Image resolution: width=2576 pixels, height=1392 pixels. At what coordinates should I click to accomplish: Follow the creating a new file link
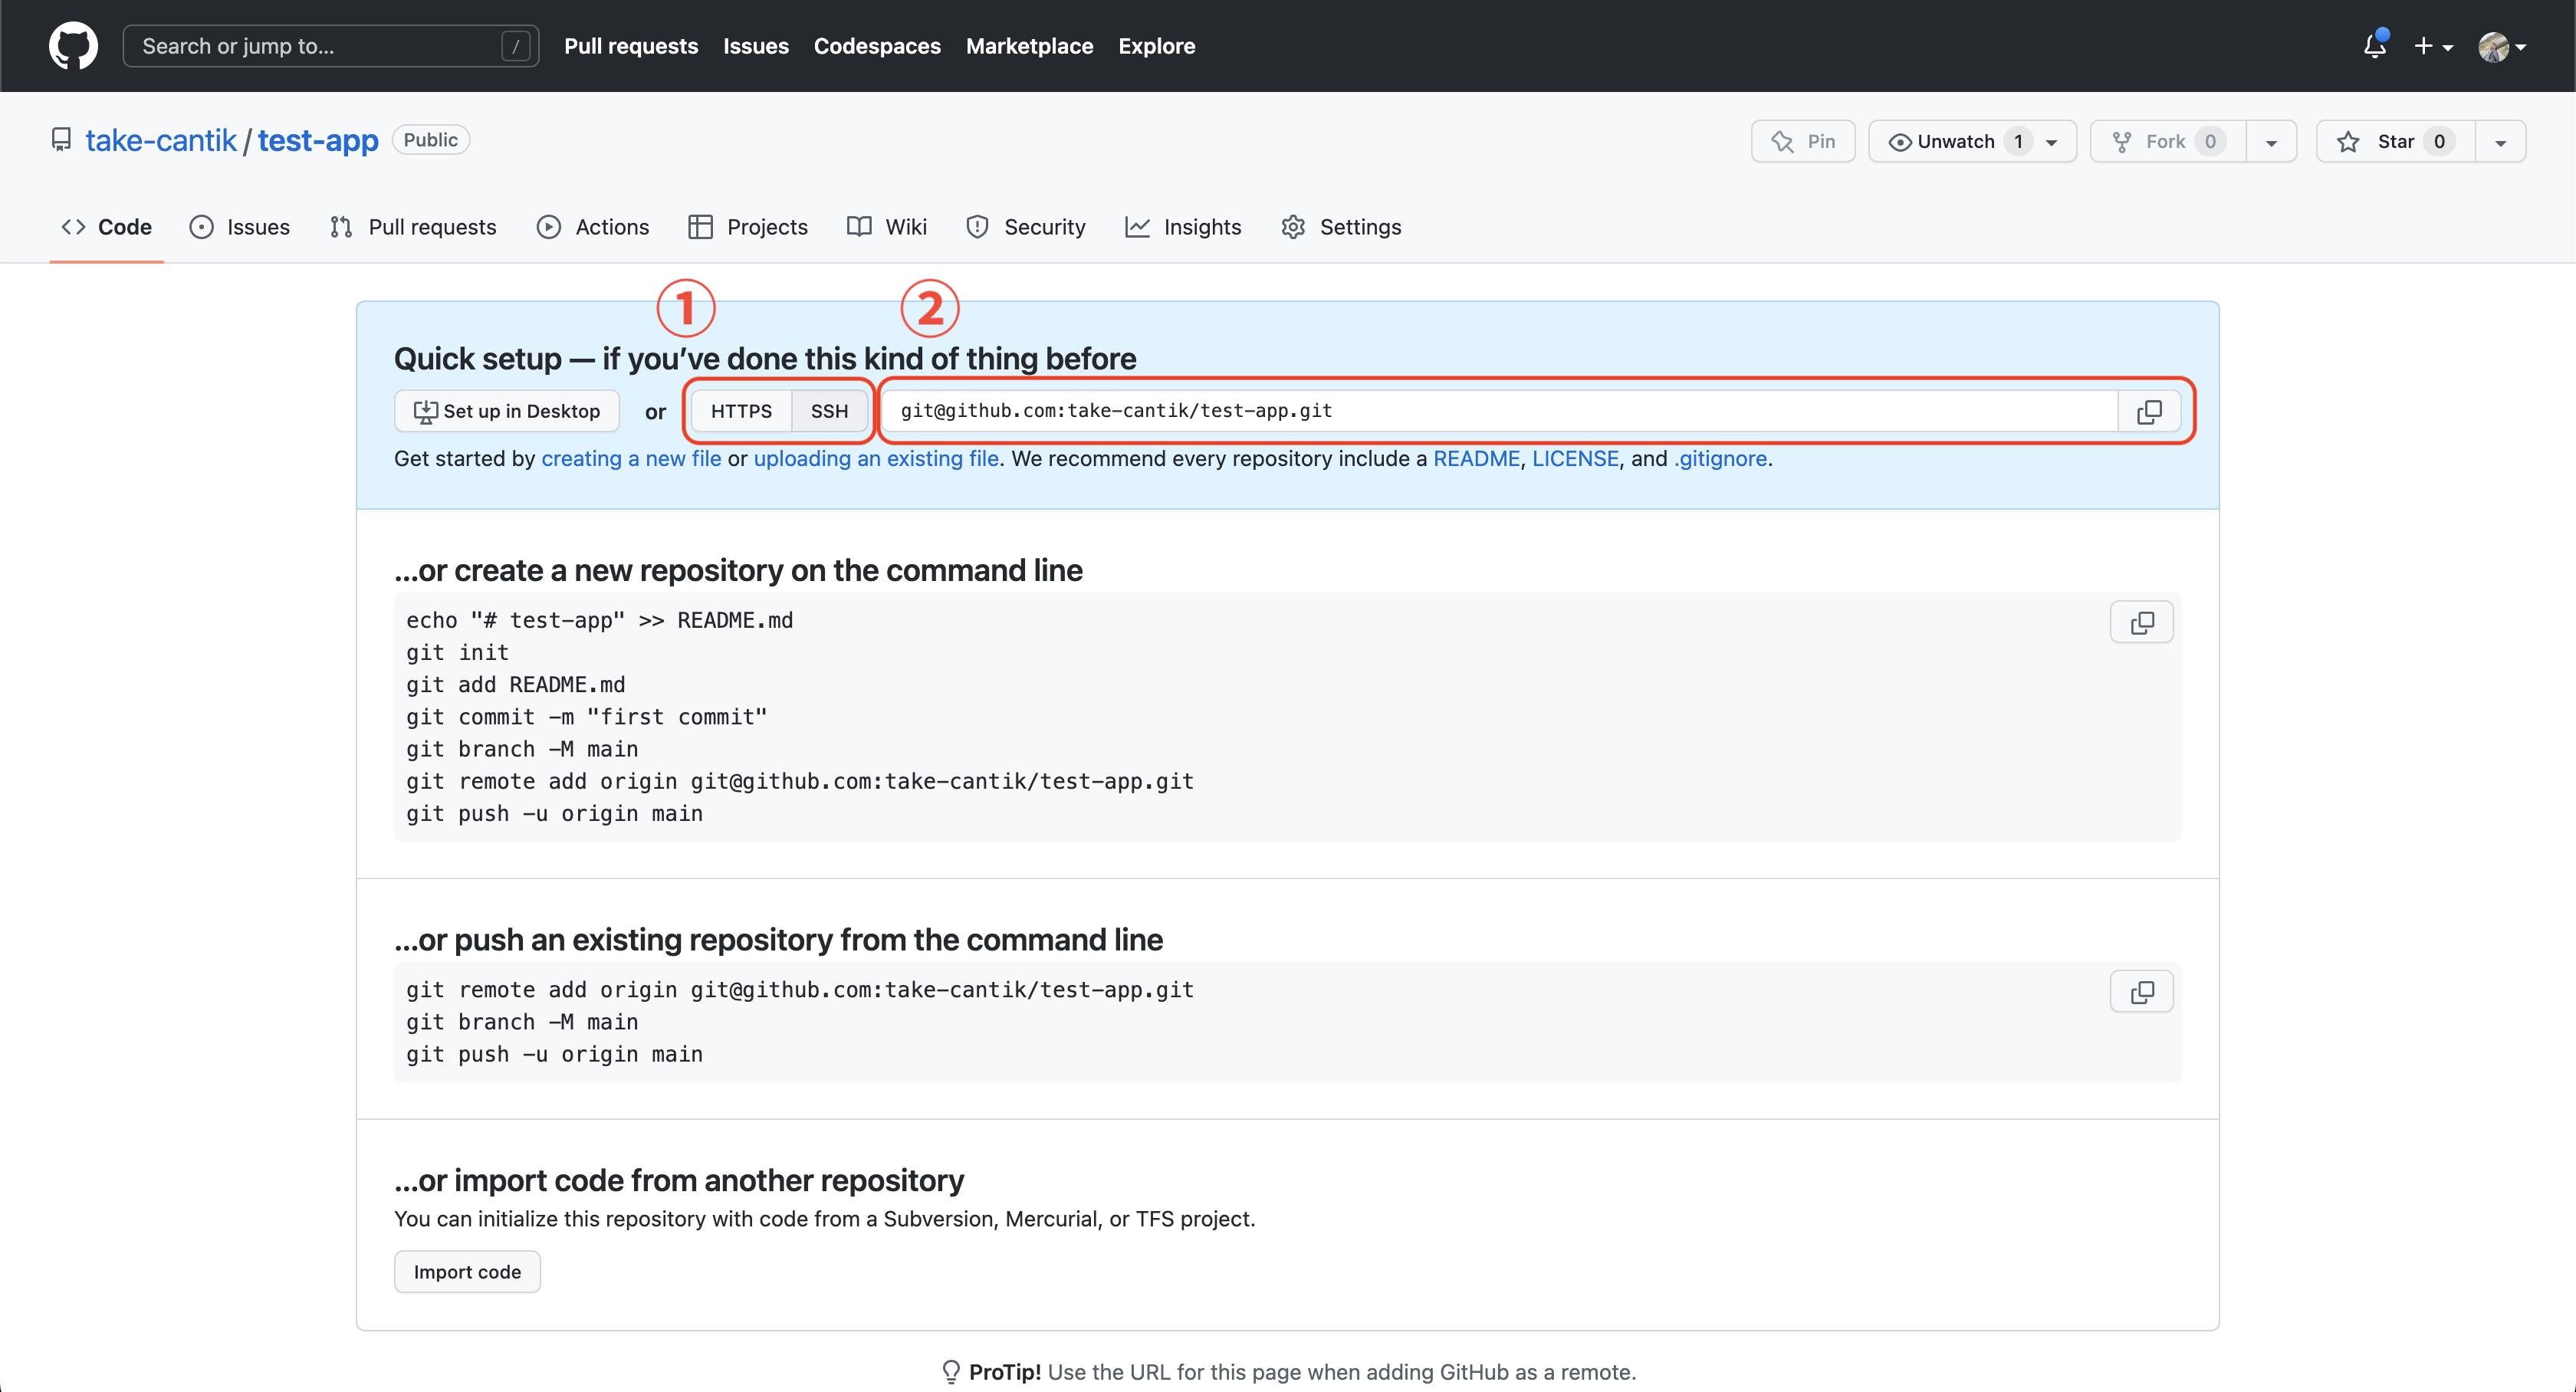coord(631,458)
